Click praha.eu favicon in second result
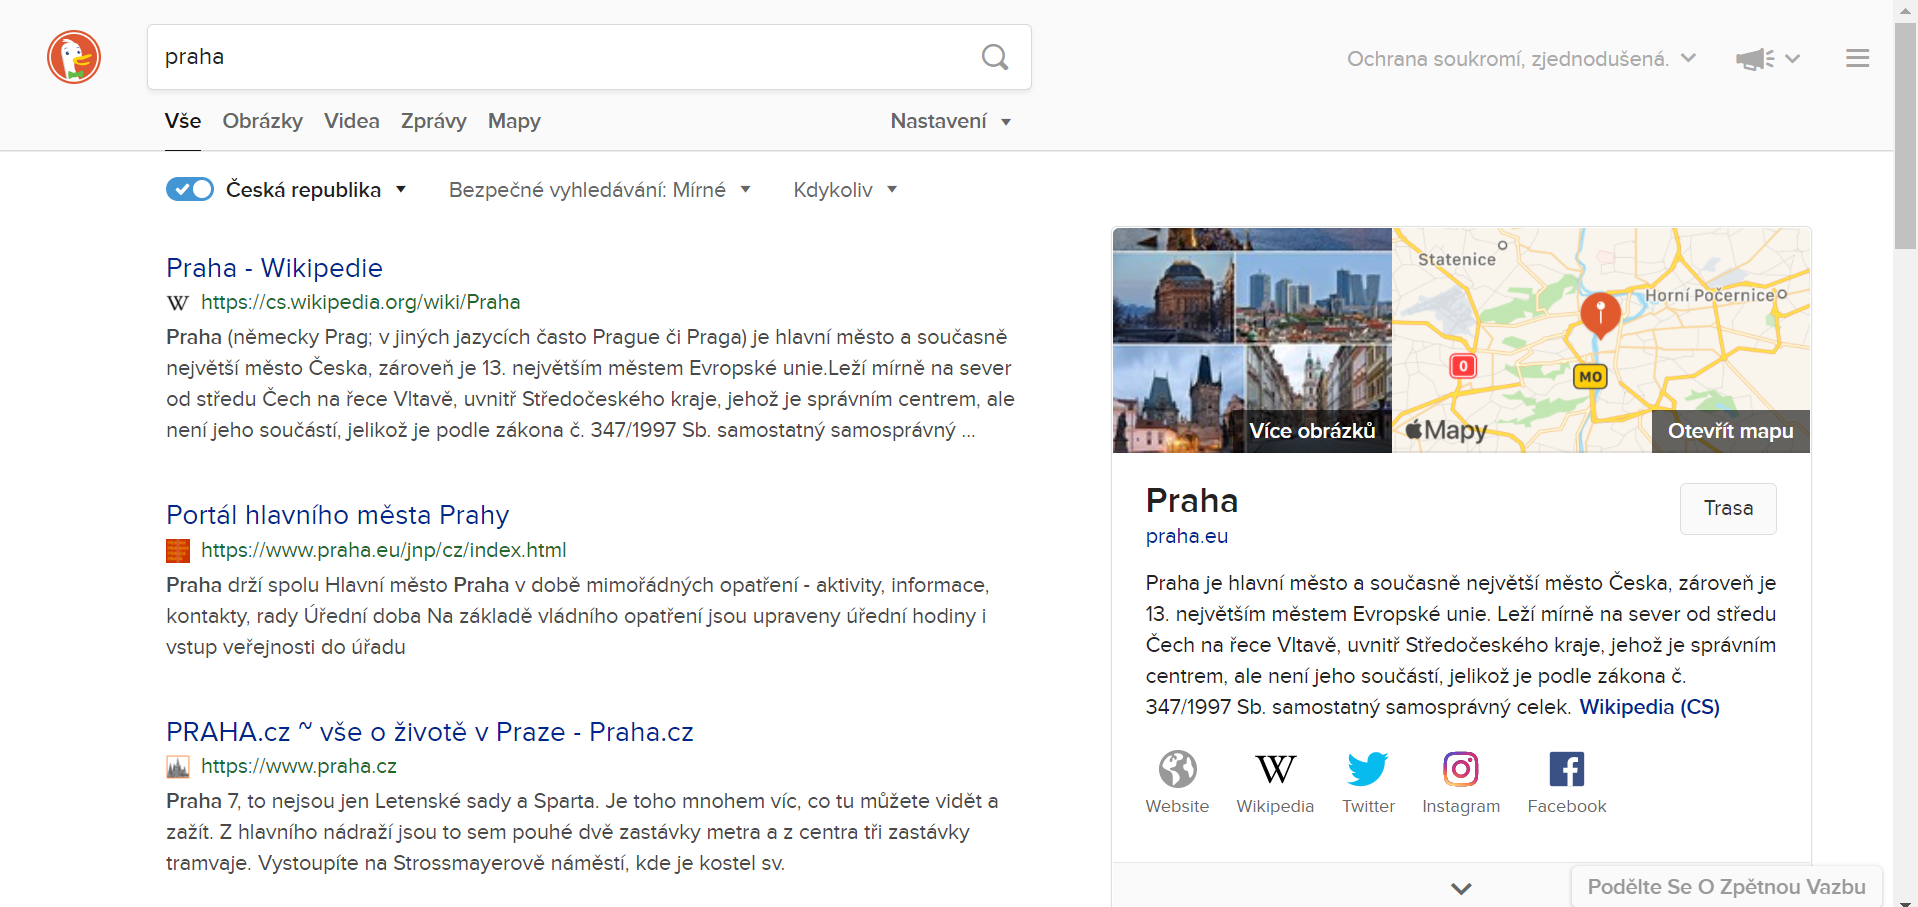Image resolution: width=1918 pixels, height=907 pixels. (178, 551)
